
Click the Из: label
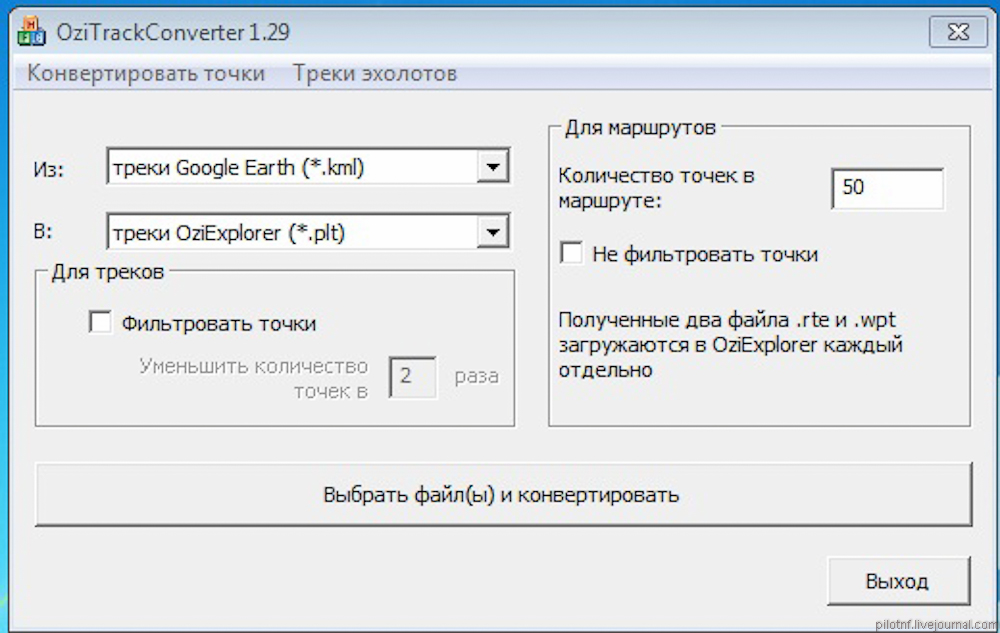click(x=48, y=170)
